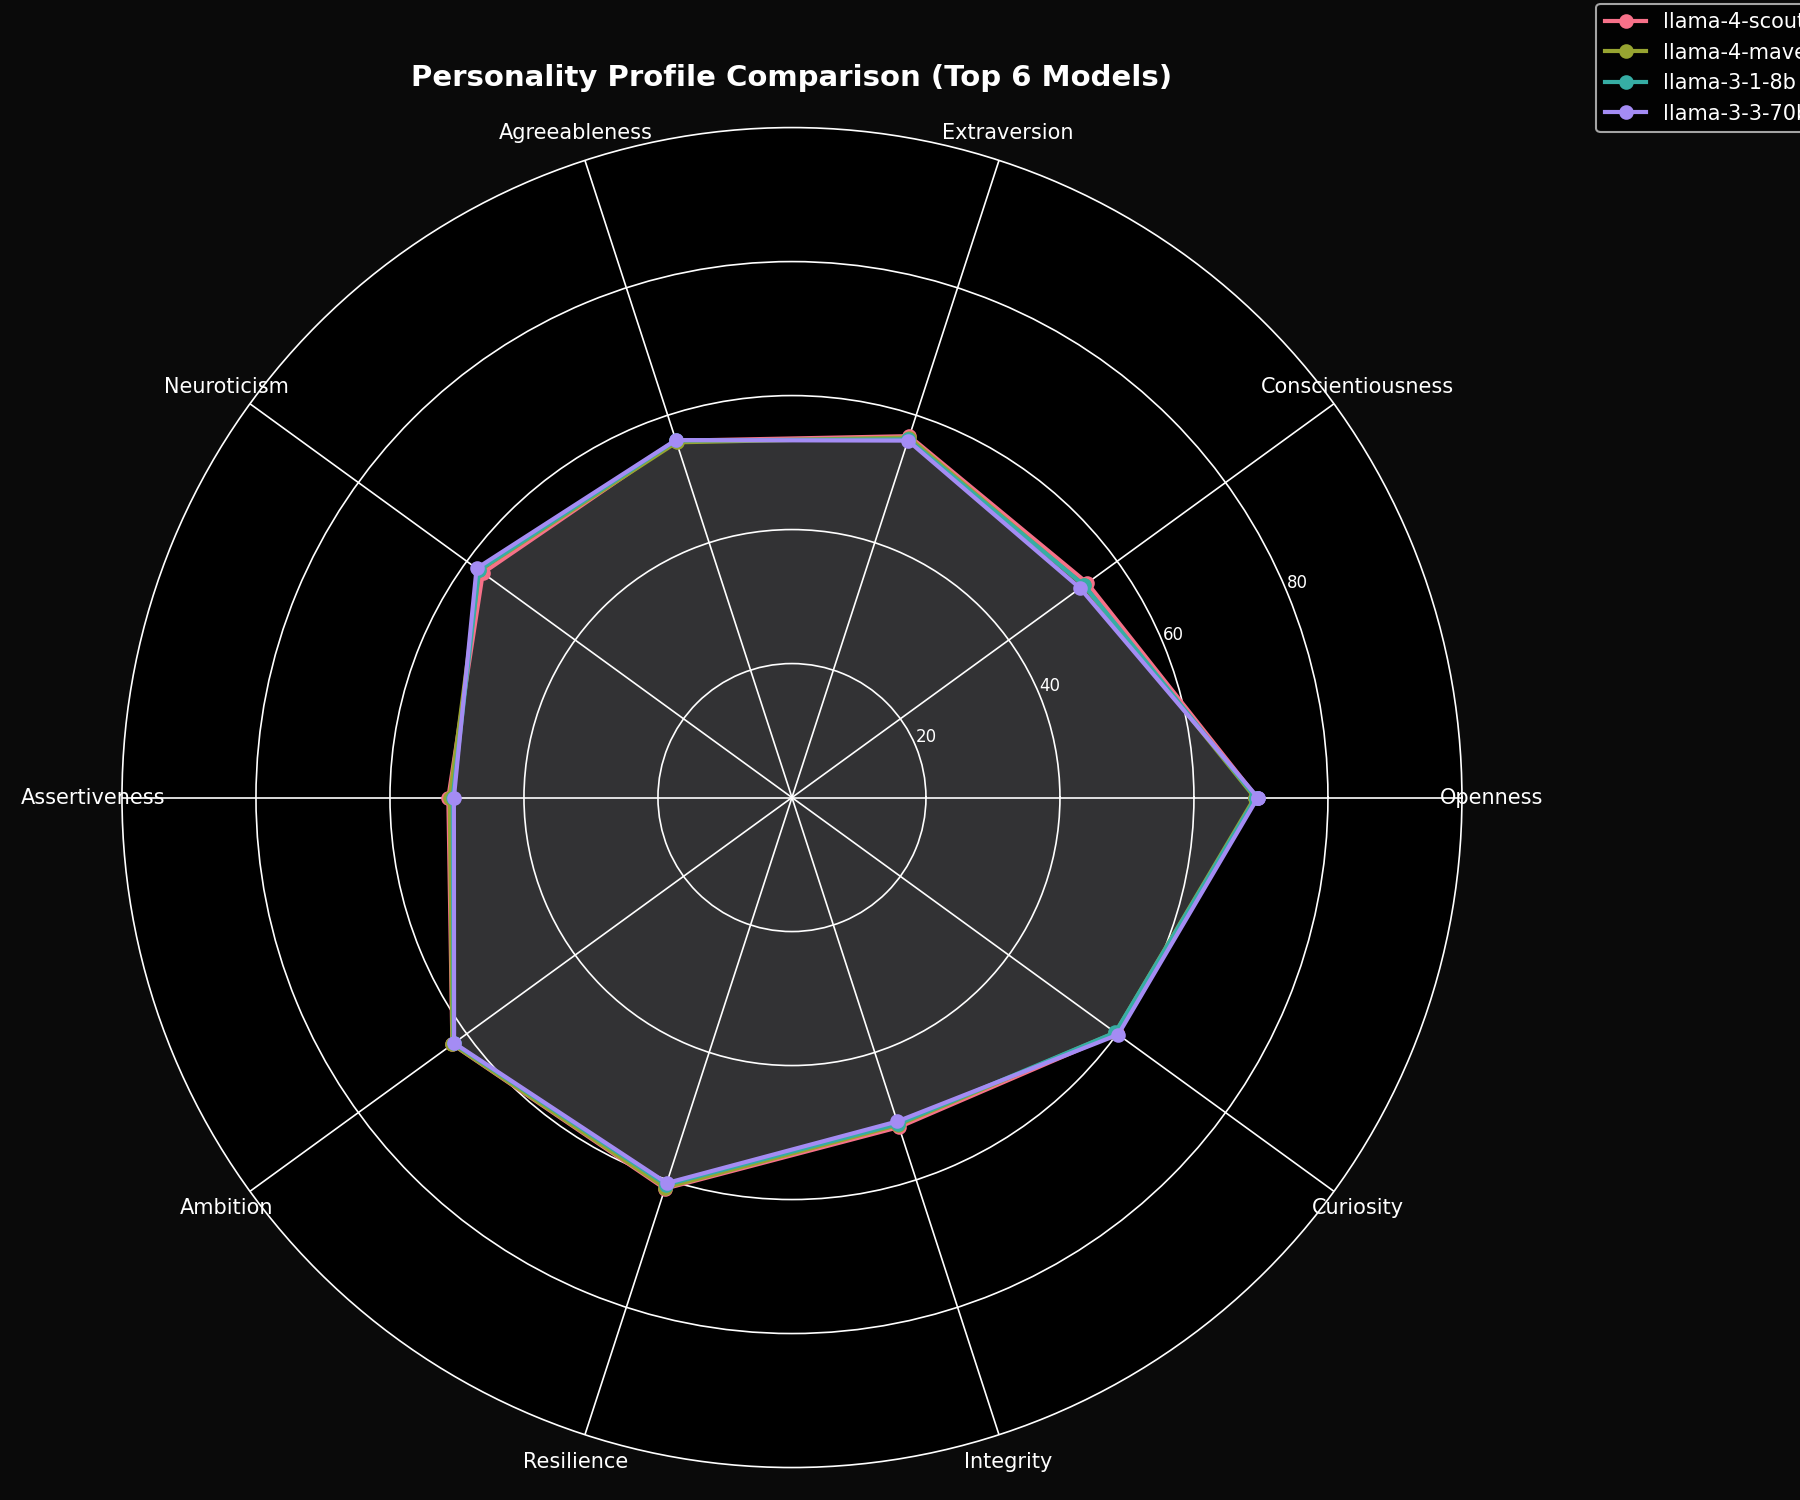Click the 80 radial tick label

(x=1295, y=581)
